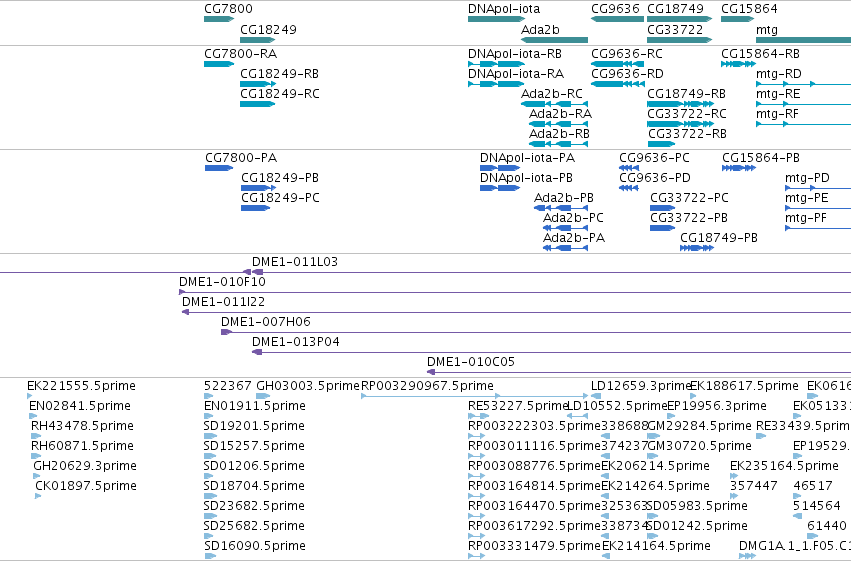Select transcript CG9636-RC
Image resolution: width=851 pixels, height=561 pixels.
[x=617, y=64]
